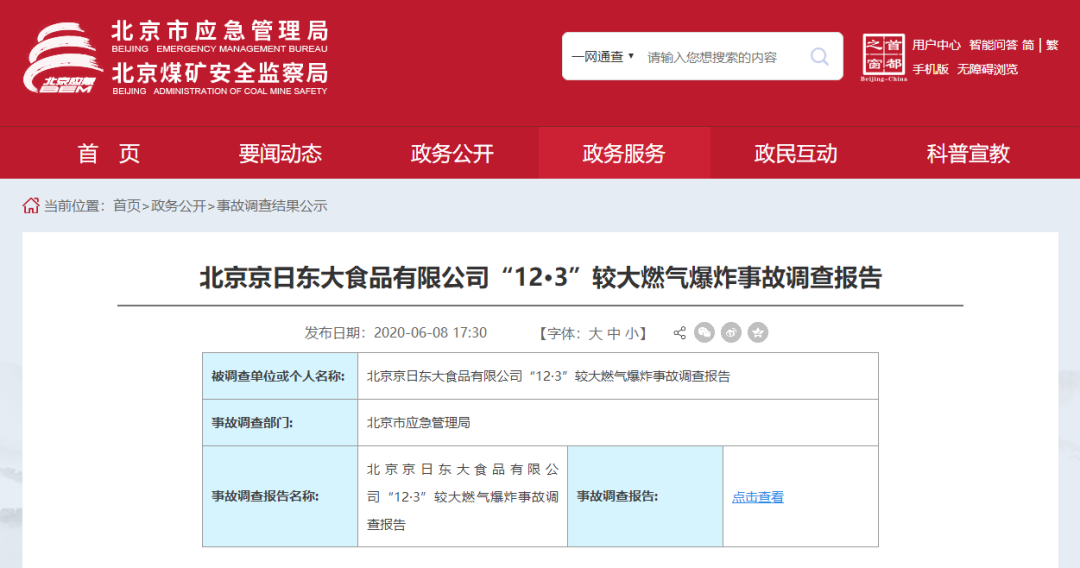Click label 事故调查部门:
The height and width of the screenshot is (568, 1080).
252,423
